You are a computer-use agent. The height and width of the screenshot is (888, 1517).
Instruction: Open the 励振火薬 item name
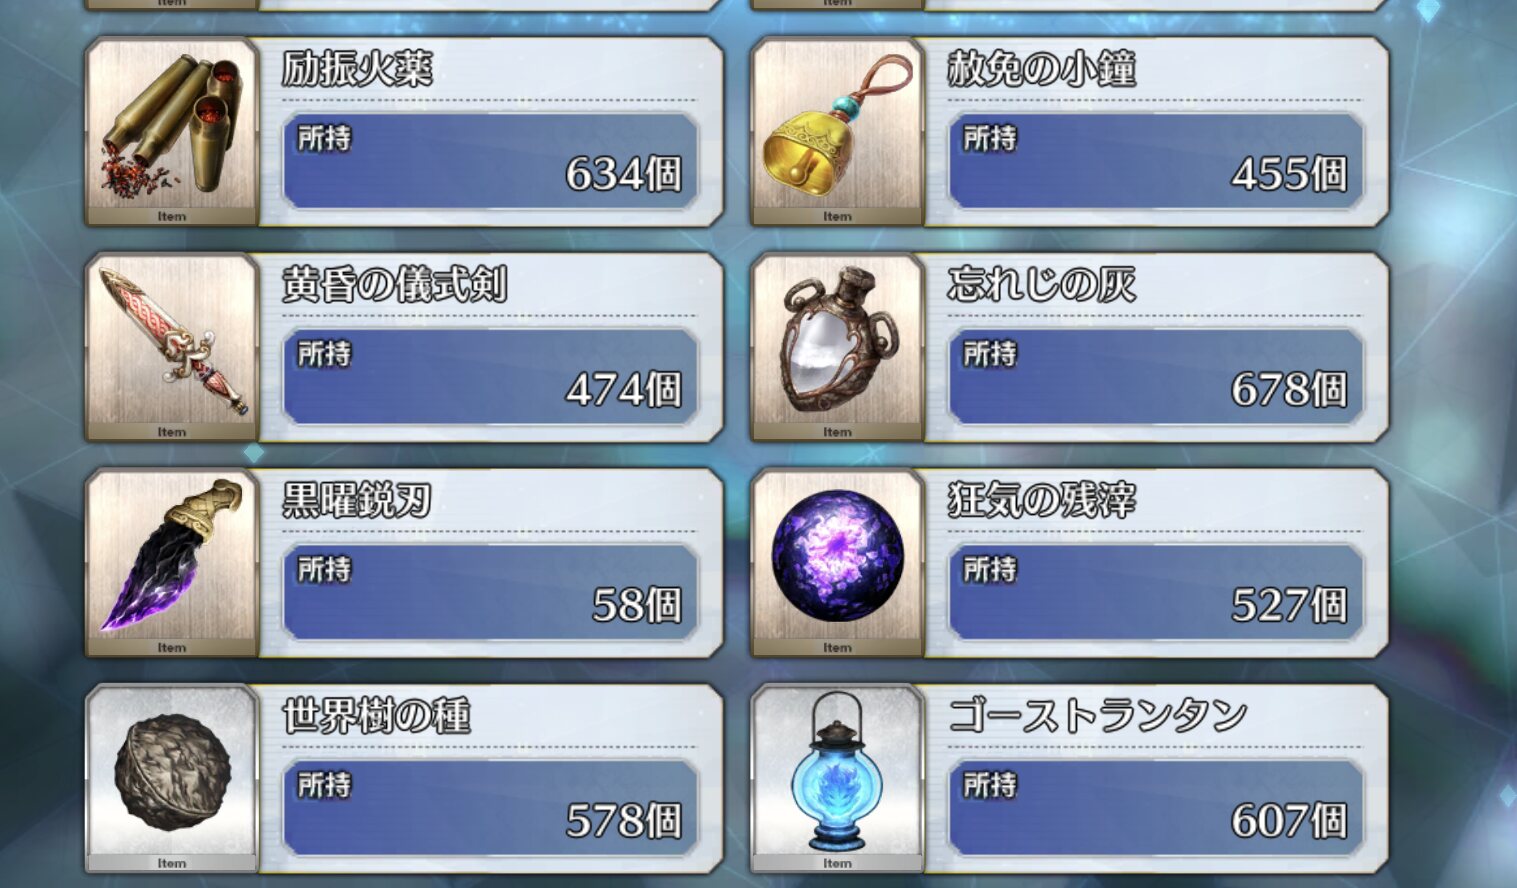[357, 69]
